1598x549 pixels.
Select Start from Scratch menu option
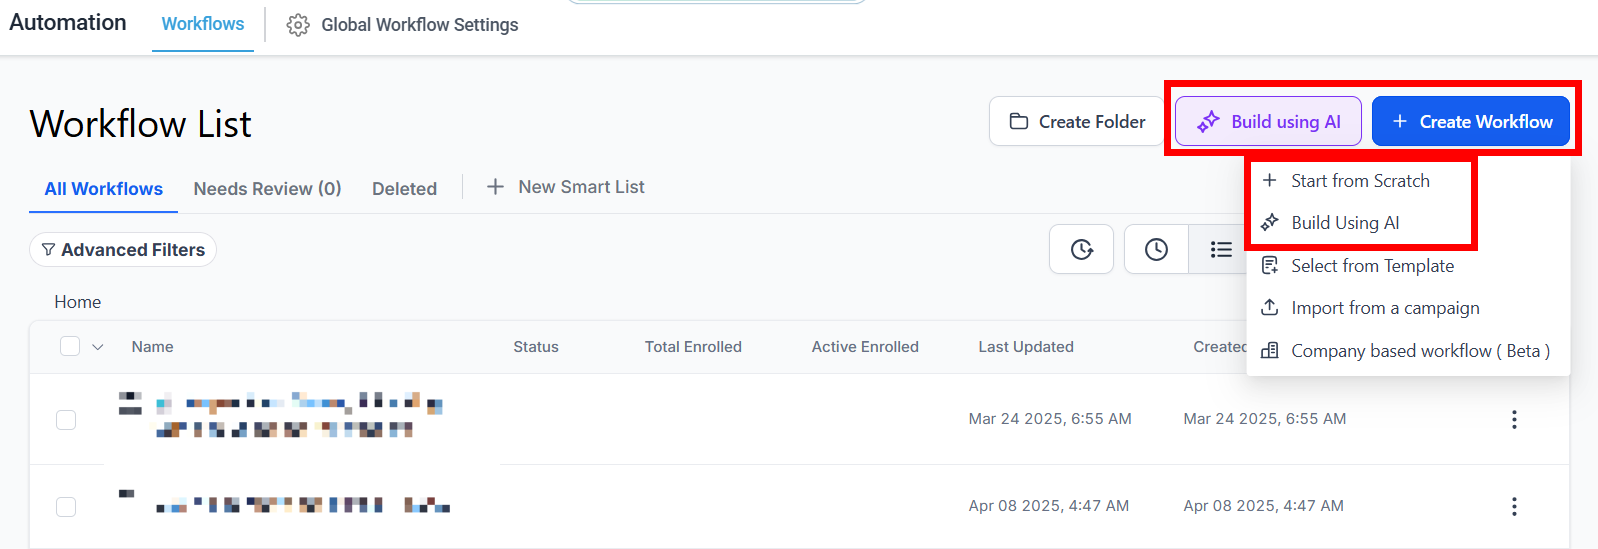(x=1360, y=181)
